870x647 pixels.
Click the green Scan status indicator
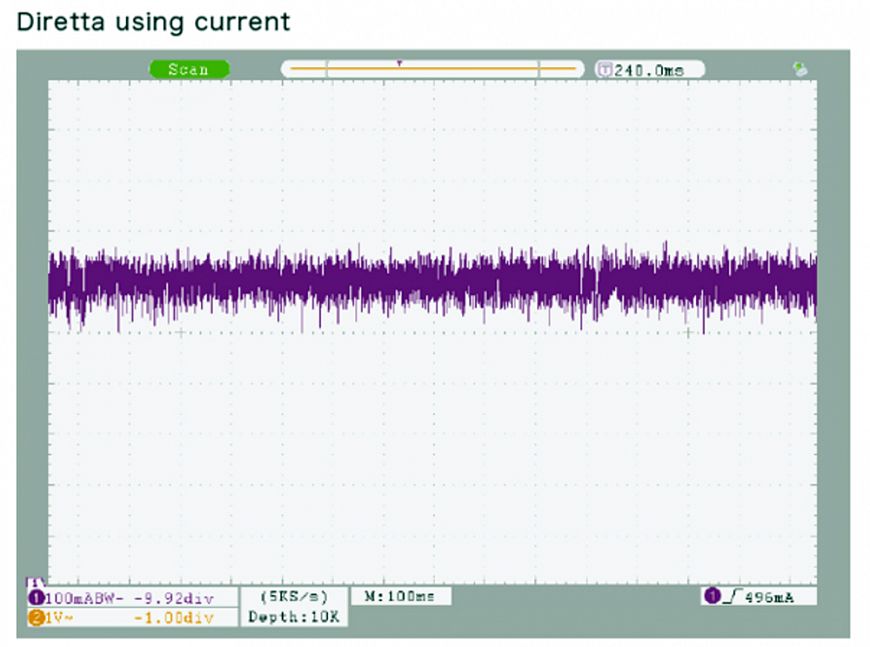189,69
